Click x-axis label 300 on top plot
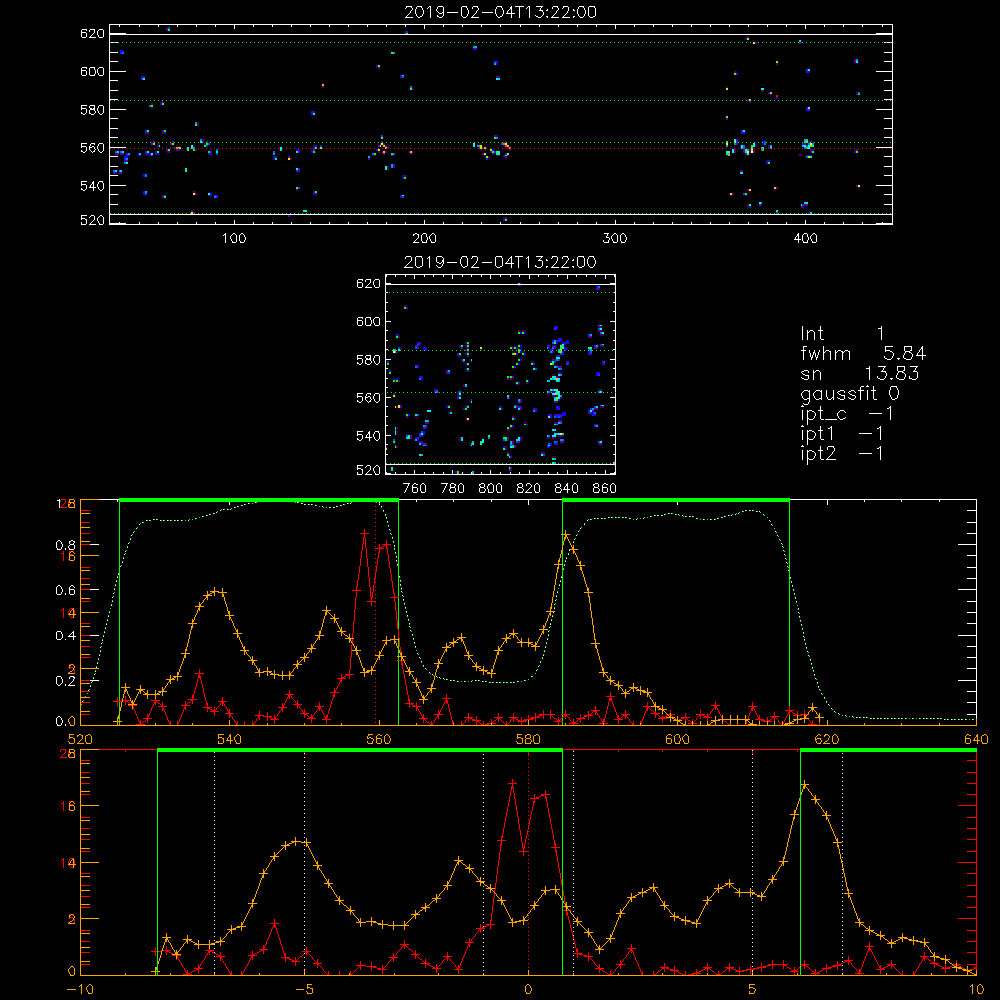This screenshot has height=1000, width=1000. [615, 239]
